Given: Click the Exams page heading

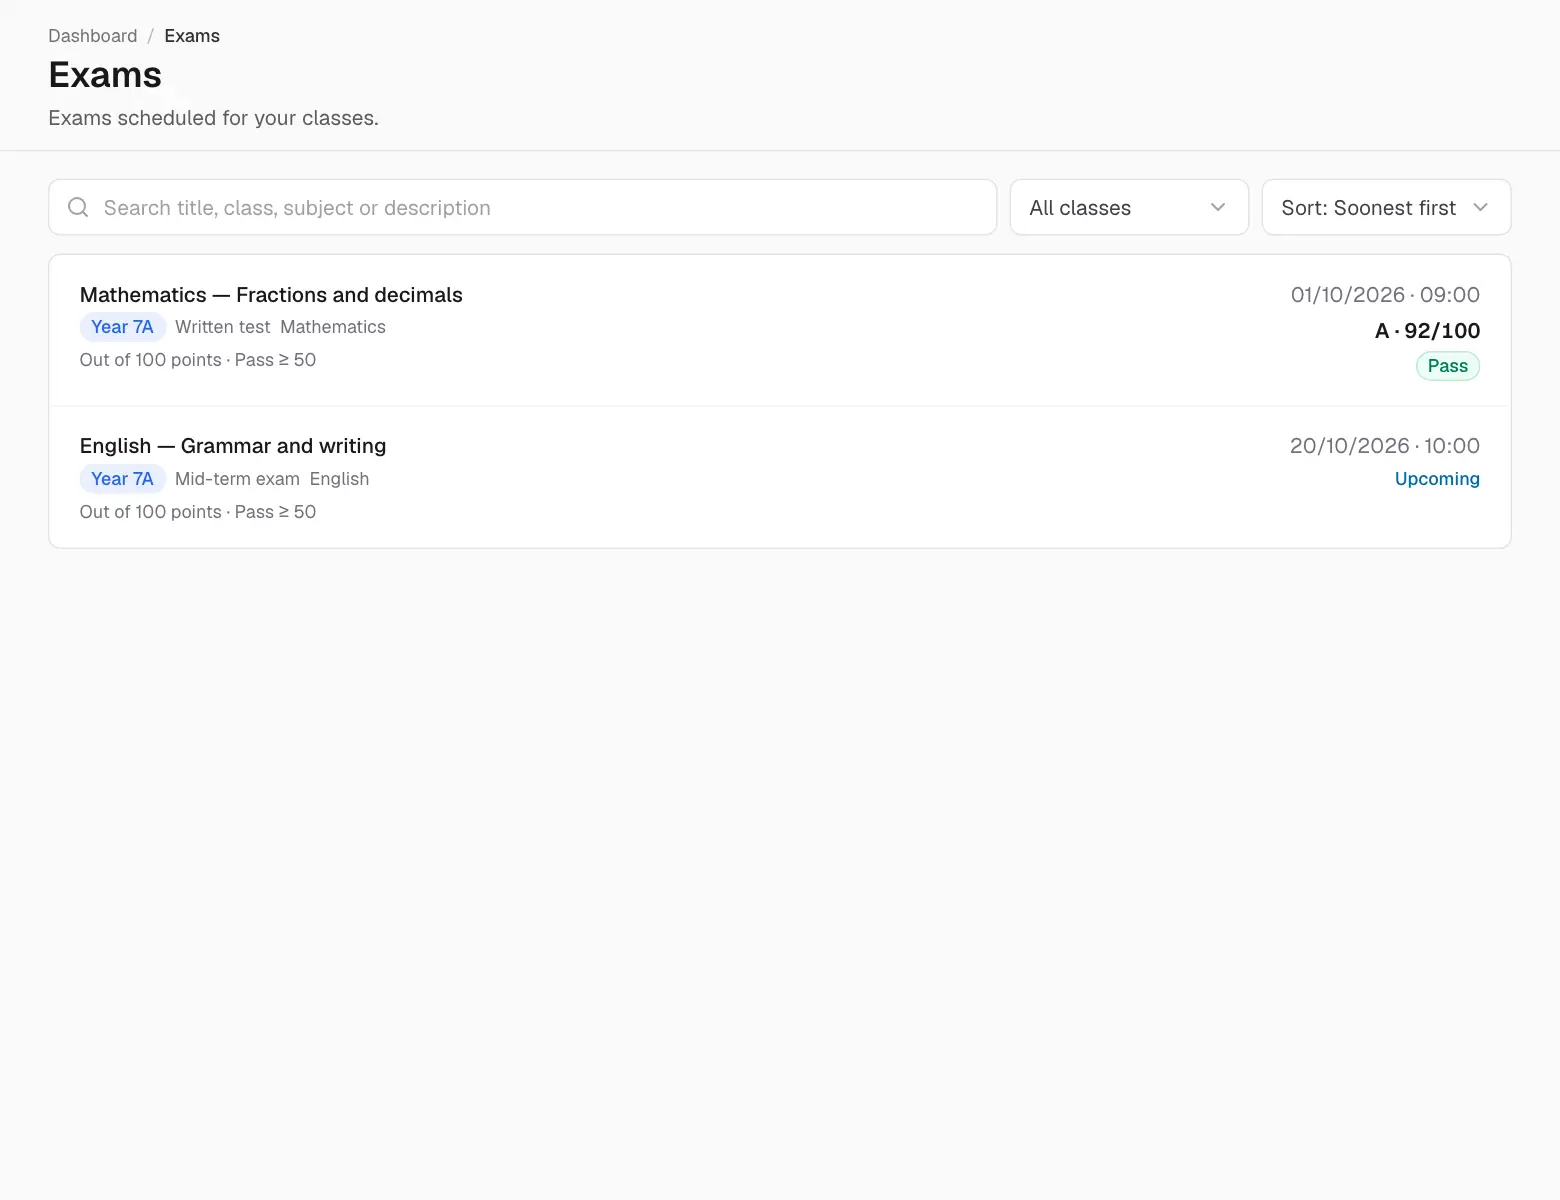Looking at the screenshot, I should 105,75.
